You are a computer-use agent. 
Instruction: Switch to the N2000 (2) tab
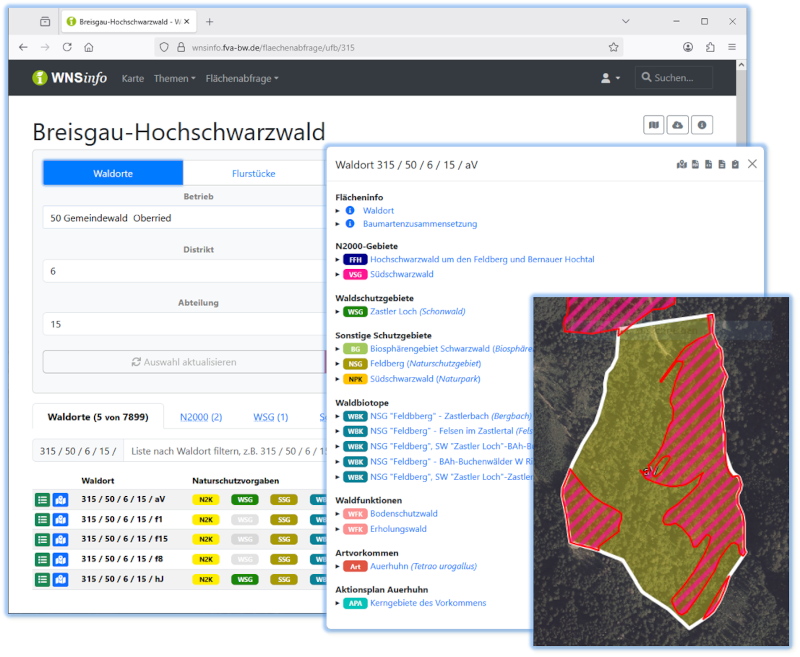point(200,417)
